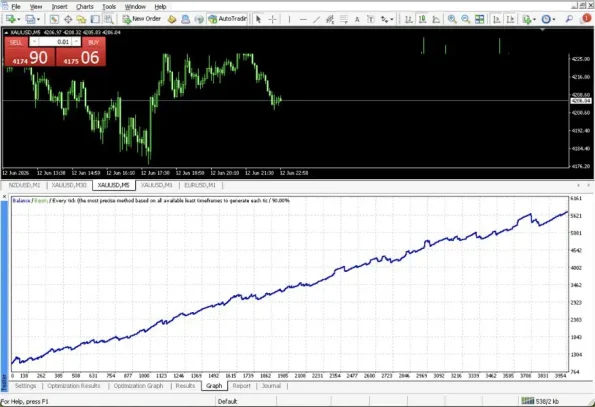The image size is (595, 407).
Task: Expand the Profiles dropdown arrow
Action: (38, 19)
